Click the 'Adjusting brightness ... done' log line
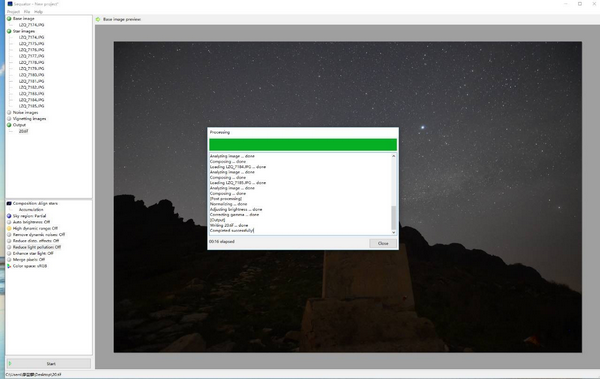The width and height of the screenshot is (600, 379). (x=236, y=209)
